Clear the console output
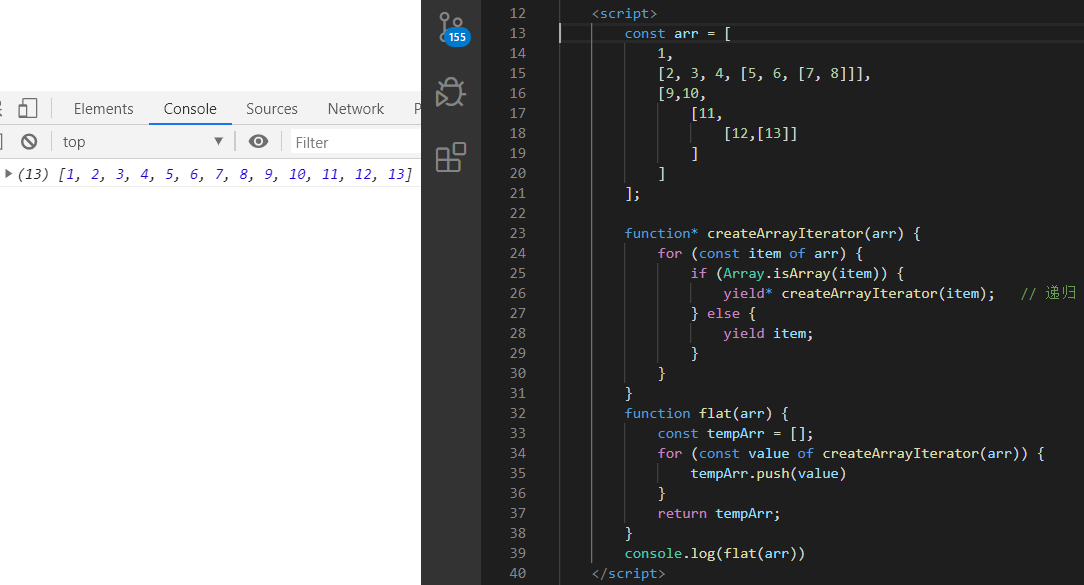1084x585 pixels. [29, 142]
